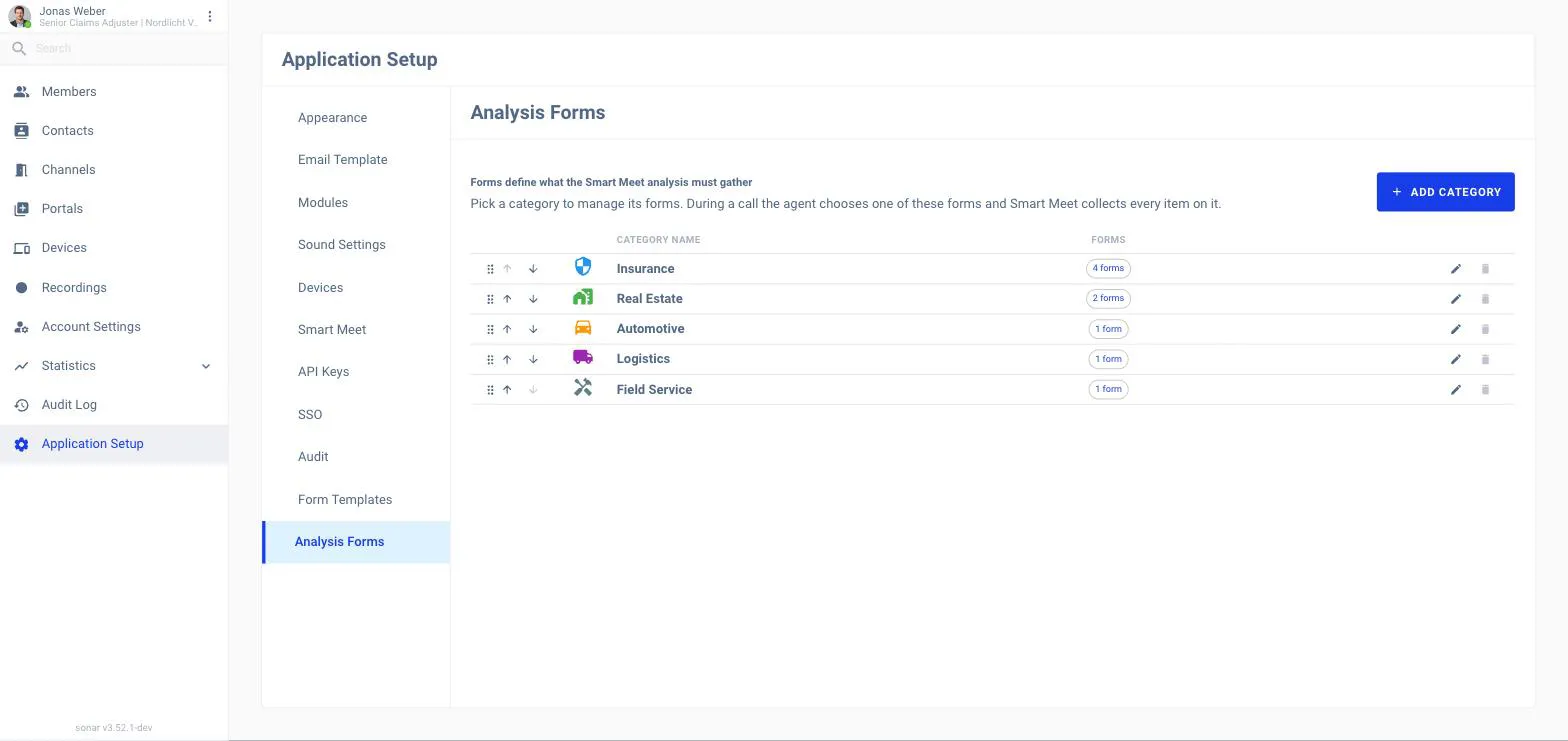The image size is (1568, 741).
Task: Move Insurance category down
Action: [533, 269]
